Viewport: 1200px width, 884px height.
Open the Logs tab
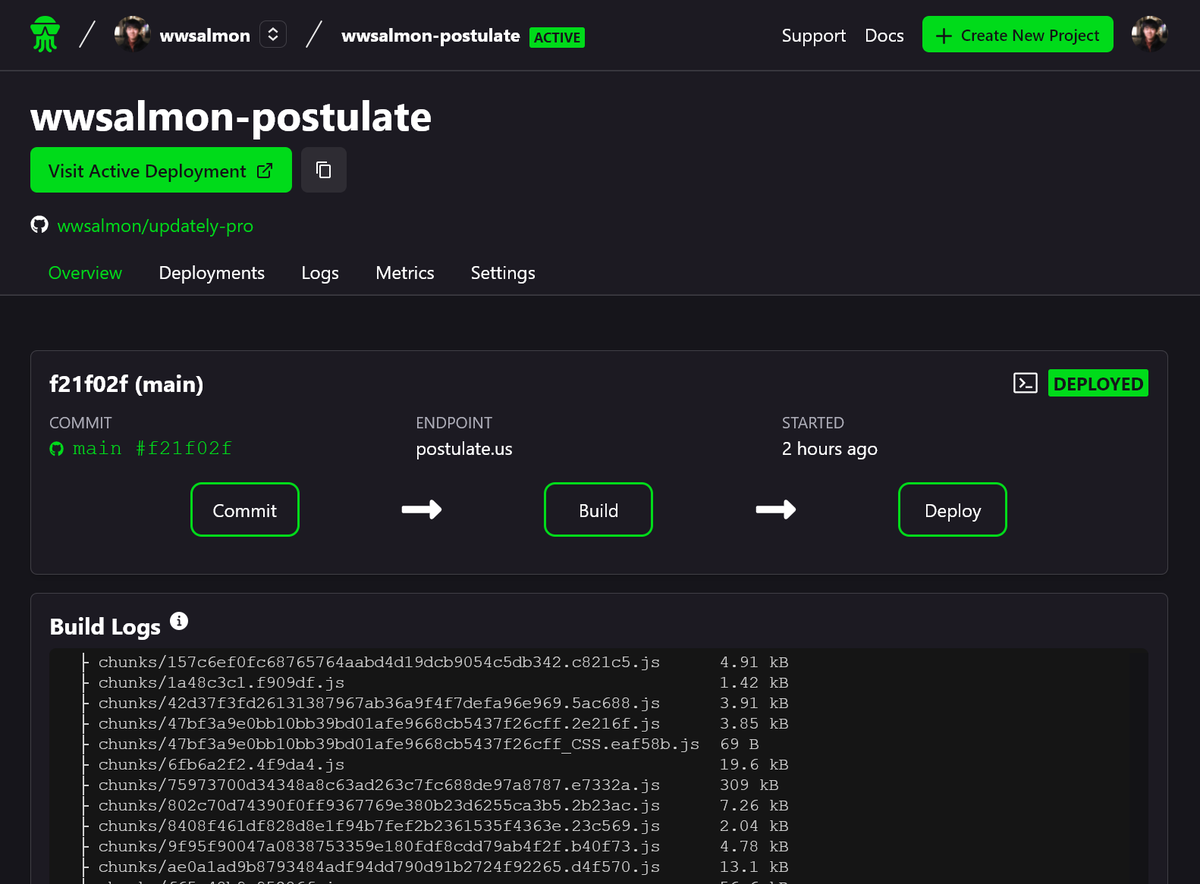pyautogui.click(x=320, y=273)
